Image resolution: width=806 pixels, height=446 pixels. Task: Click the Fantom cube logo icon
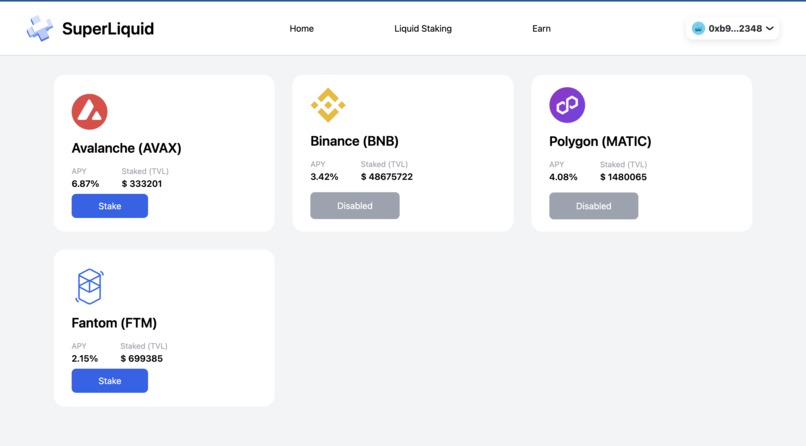[x=89, y=286]
